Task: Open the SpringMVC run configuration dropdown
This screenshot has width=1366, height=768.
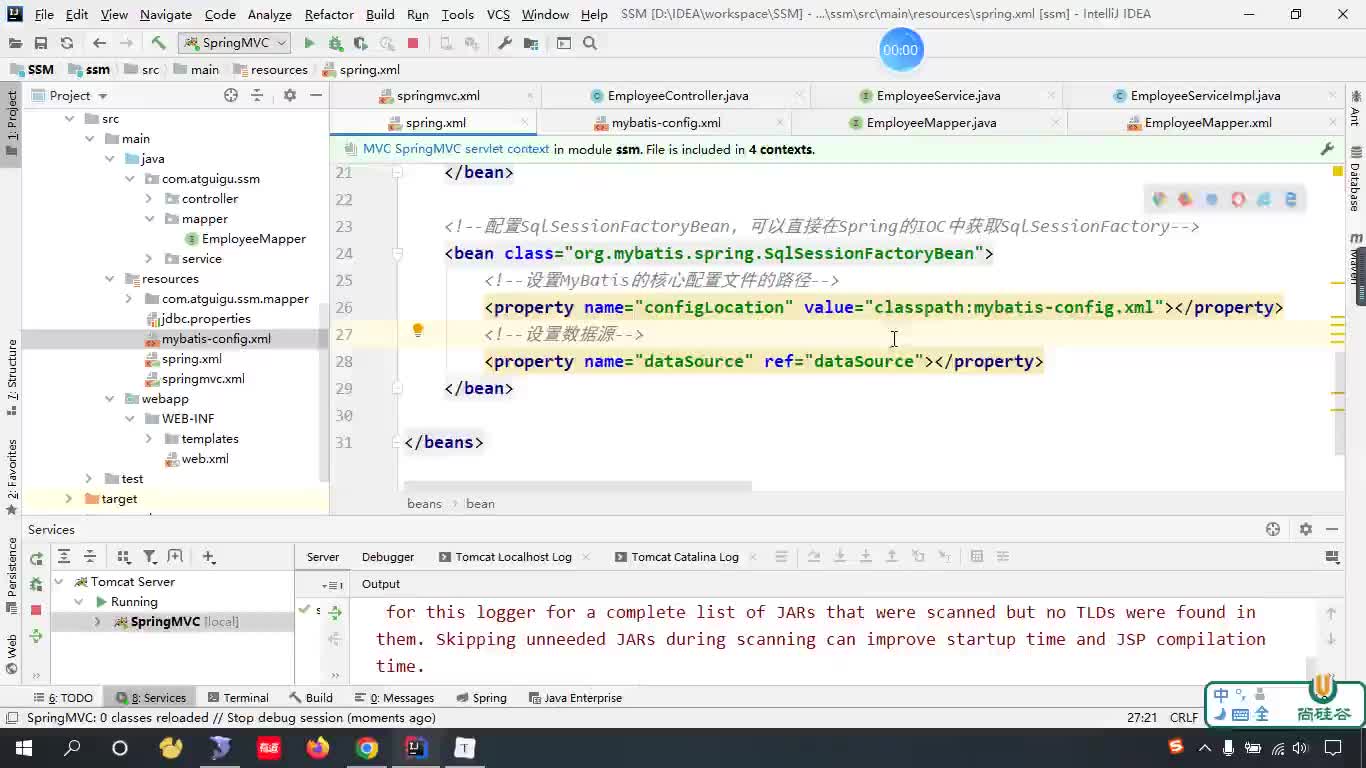Action: coord(234,43)
